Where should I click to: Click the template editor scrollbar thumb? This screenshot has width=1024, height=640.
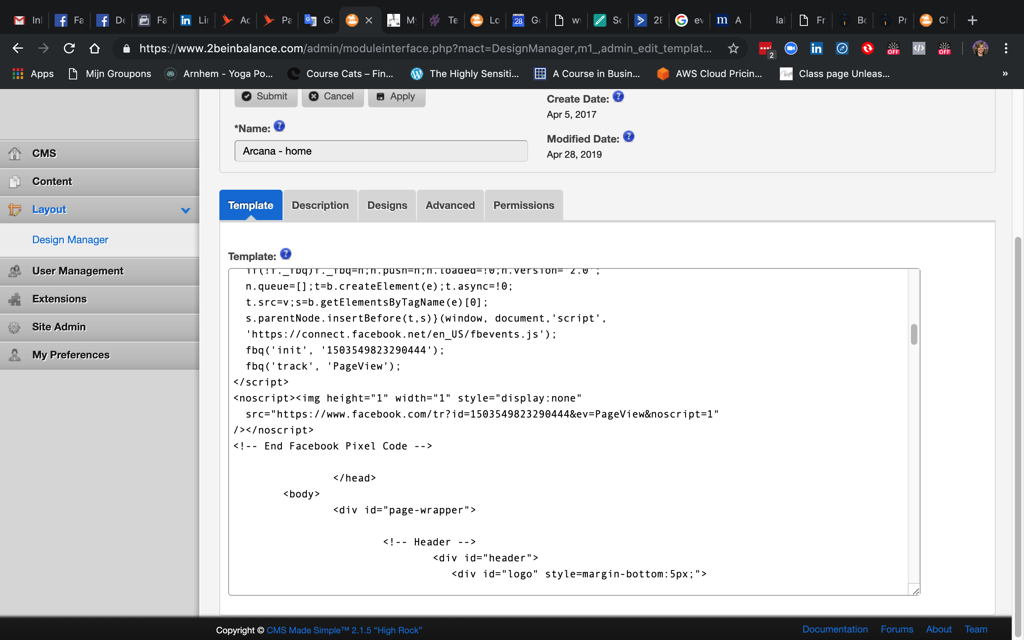click(x=913, y=335)
